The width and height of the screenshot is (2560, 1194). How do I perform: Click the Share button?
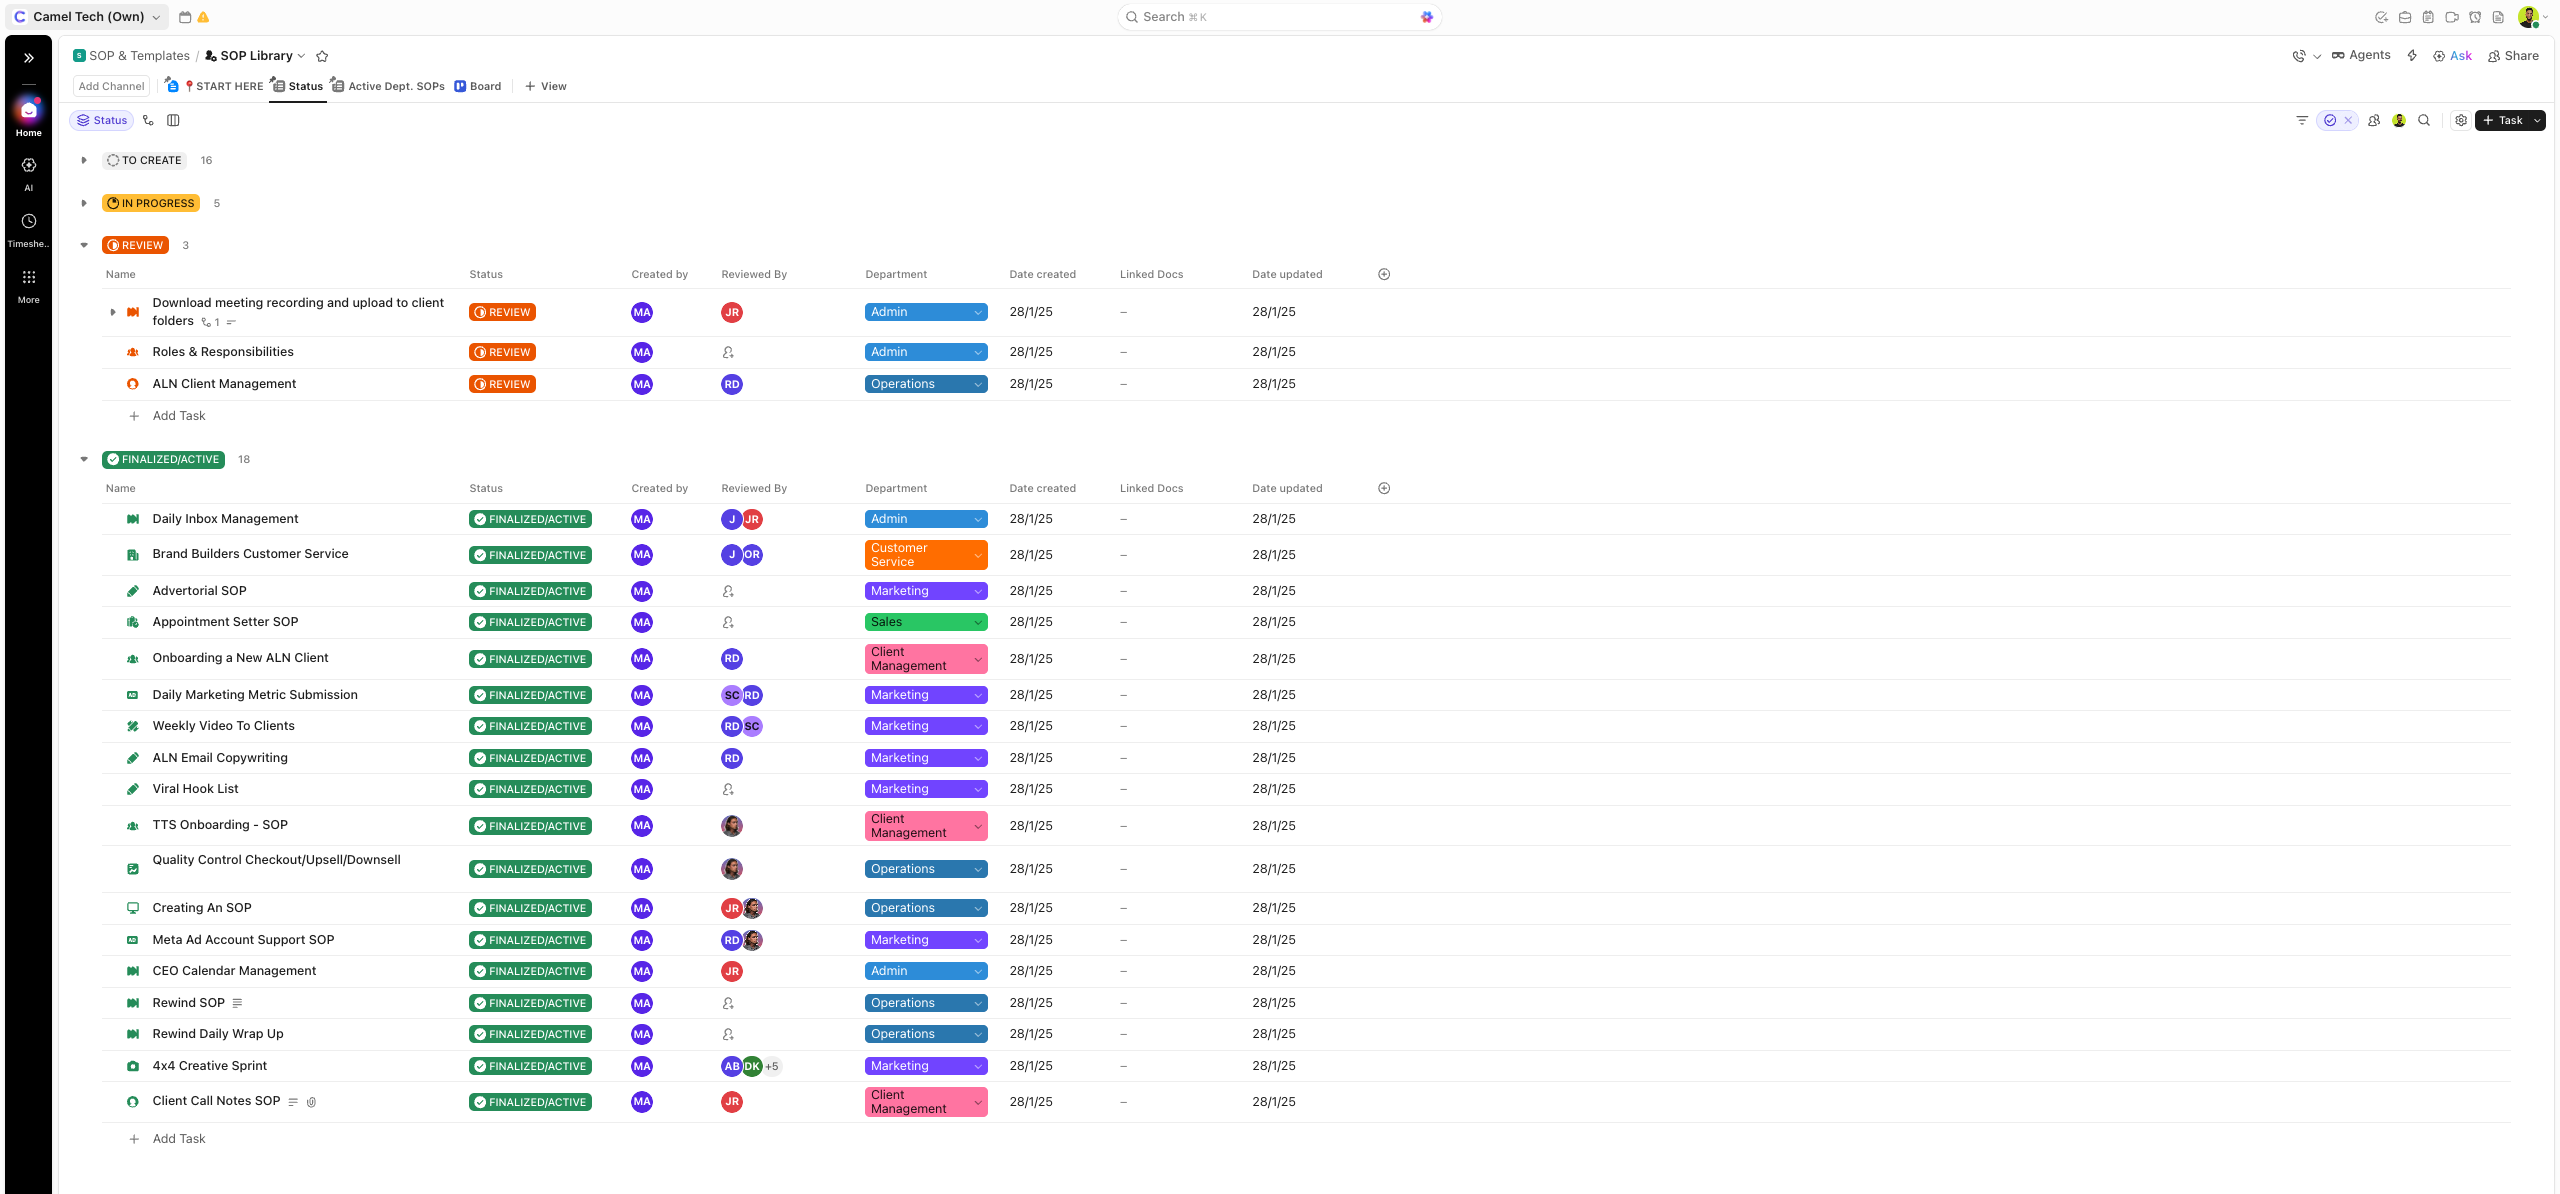click(x=2513, y=56)
